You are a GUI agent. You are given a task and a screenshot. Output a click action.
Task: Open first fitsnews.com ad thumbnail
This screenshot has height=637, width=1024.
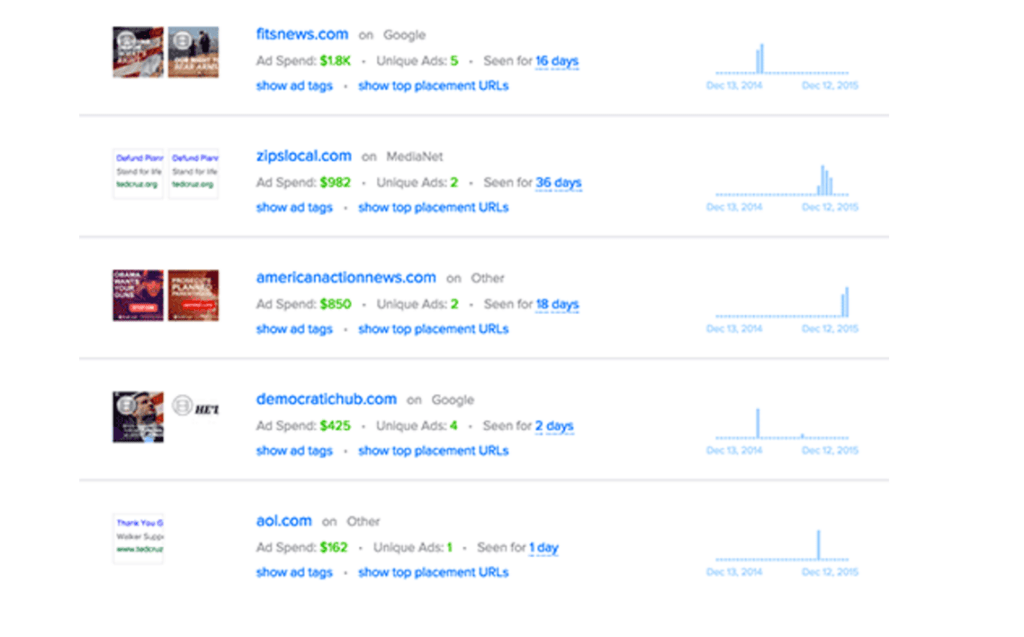click(x=138, y=52)
